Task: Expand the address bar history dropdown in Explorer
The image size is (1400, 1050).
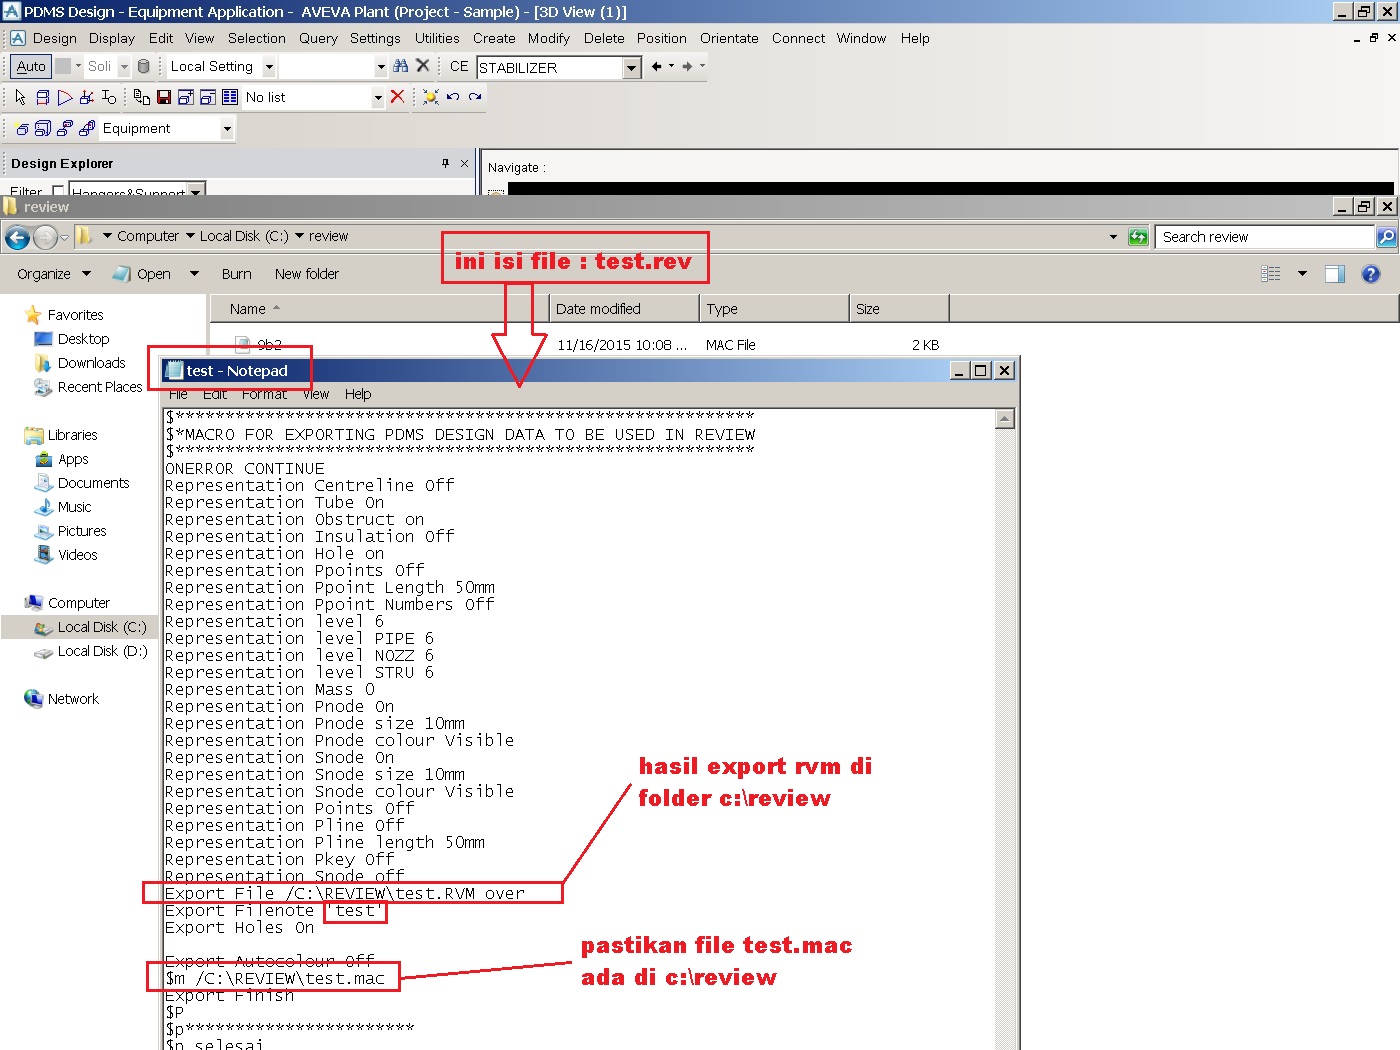Action: pyautogui.click(x=1113, y=237)
